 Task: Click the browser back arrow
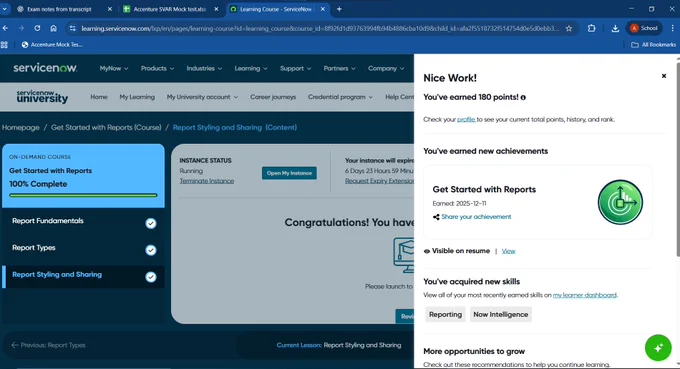pos(5,28)
